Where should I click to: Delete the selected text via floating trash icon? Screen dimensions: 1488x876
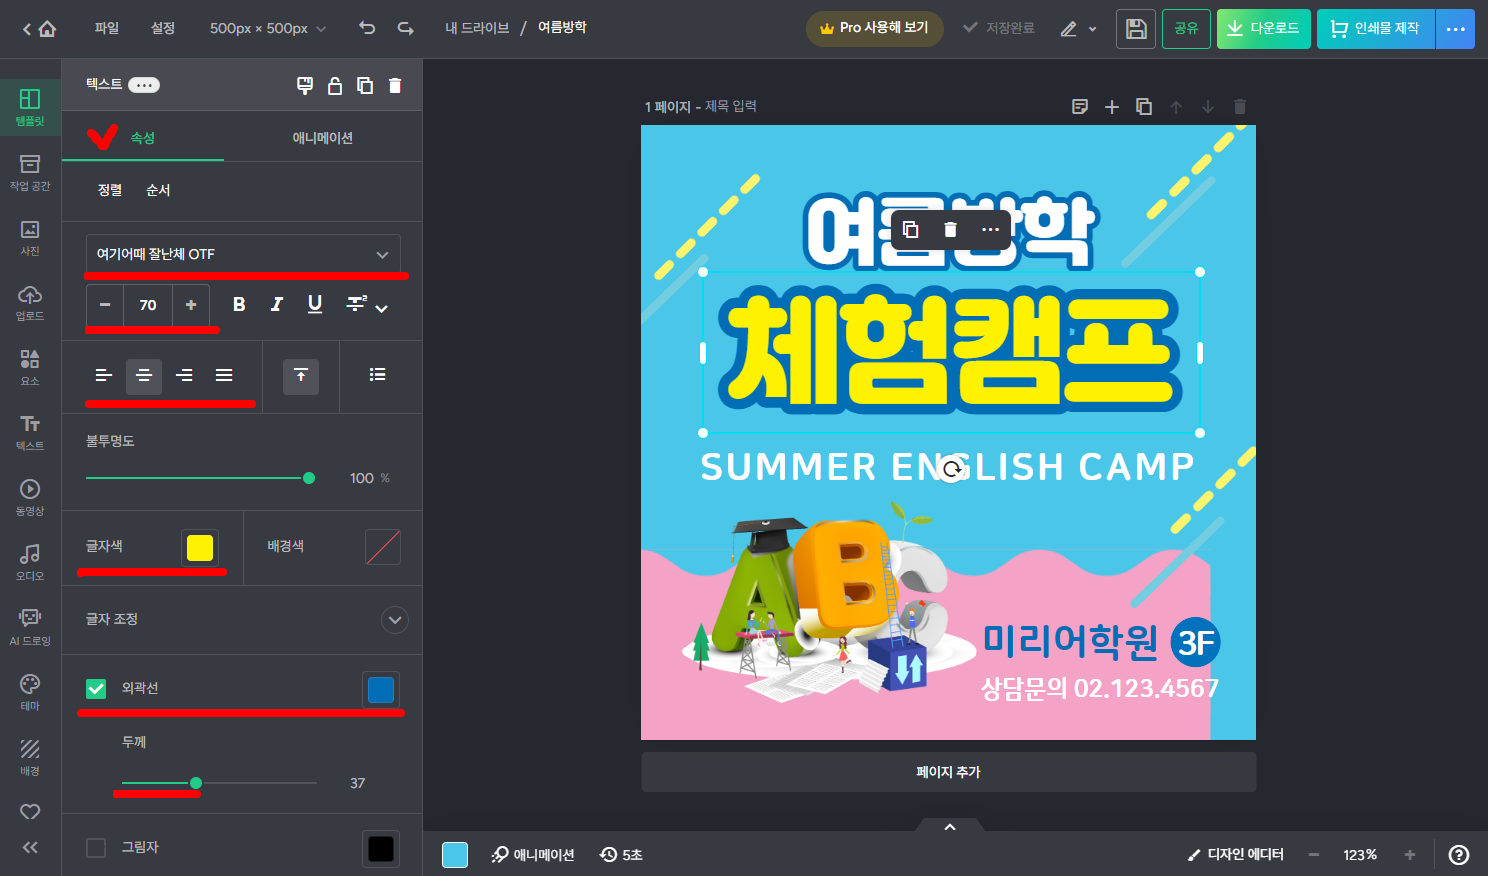click(949, 230)
